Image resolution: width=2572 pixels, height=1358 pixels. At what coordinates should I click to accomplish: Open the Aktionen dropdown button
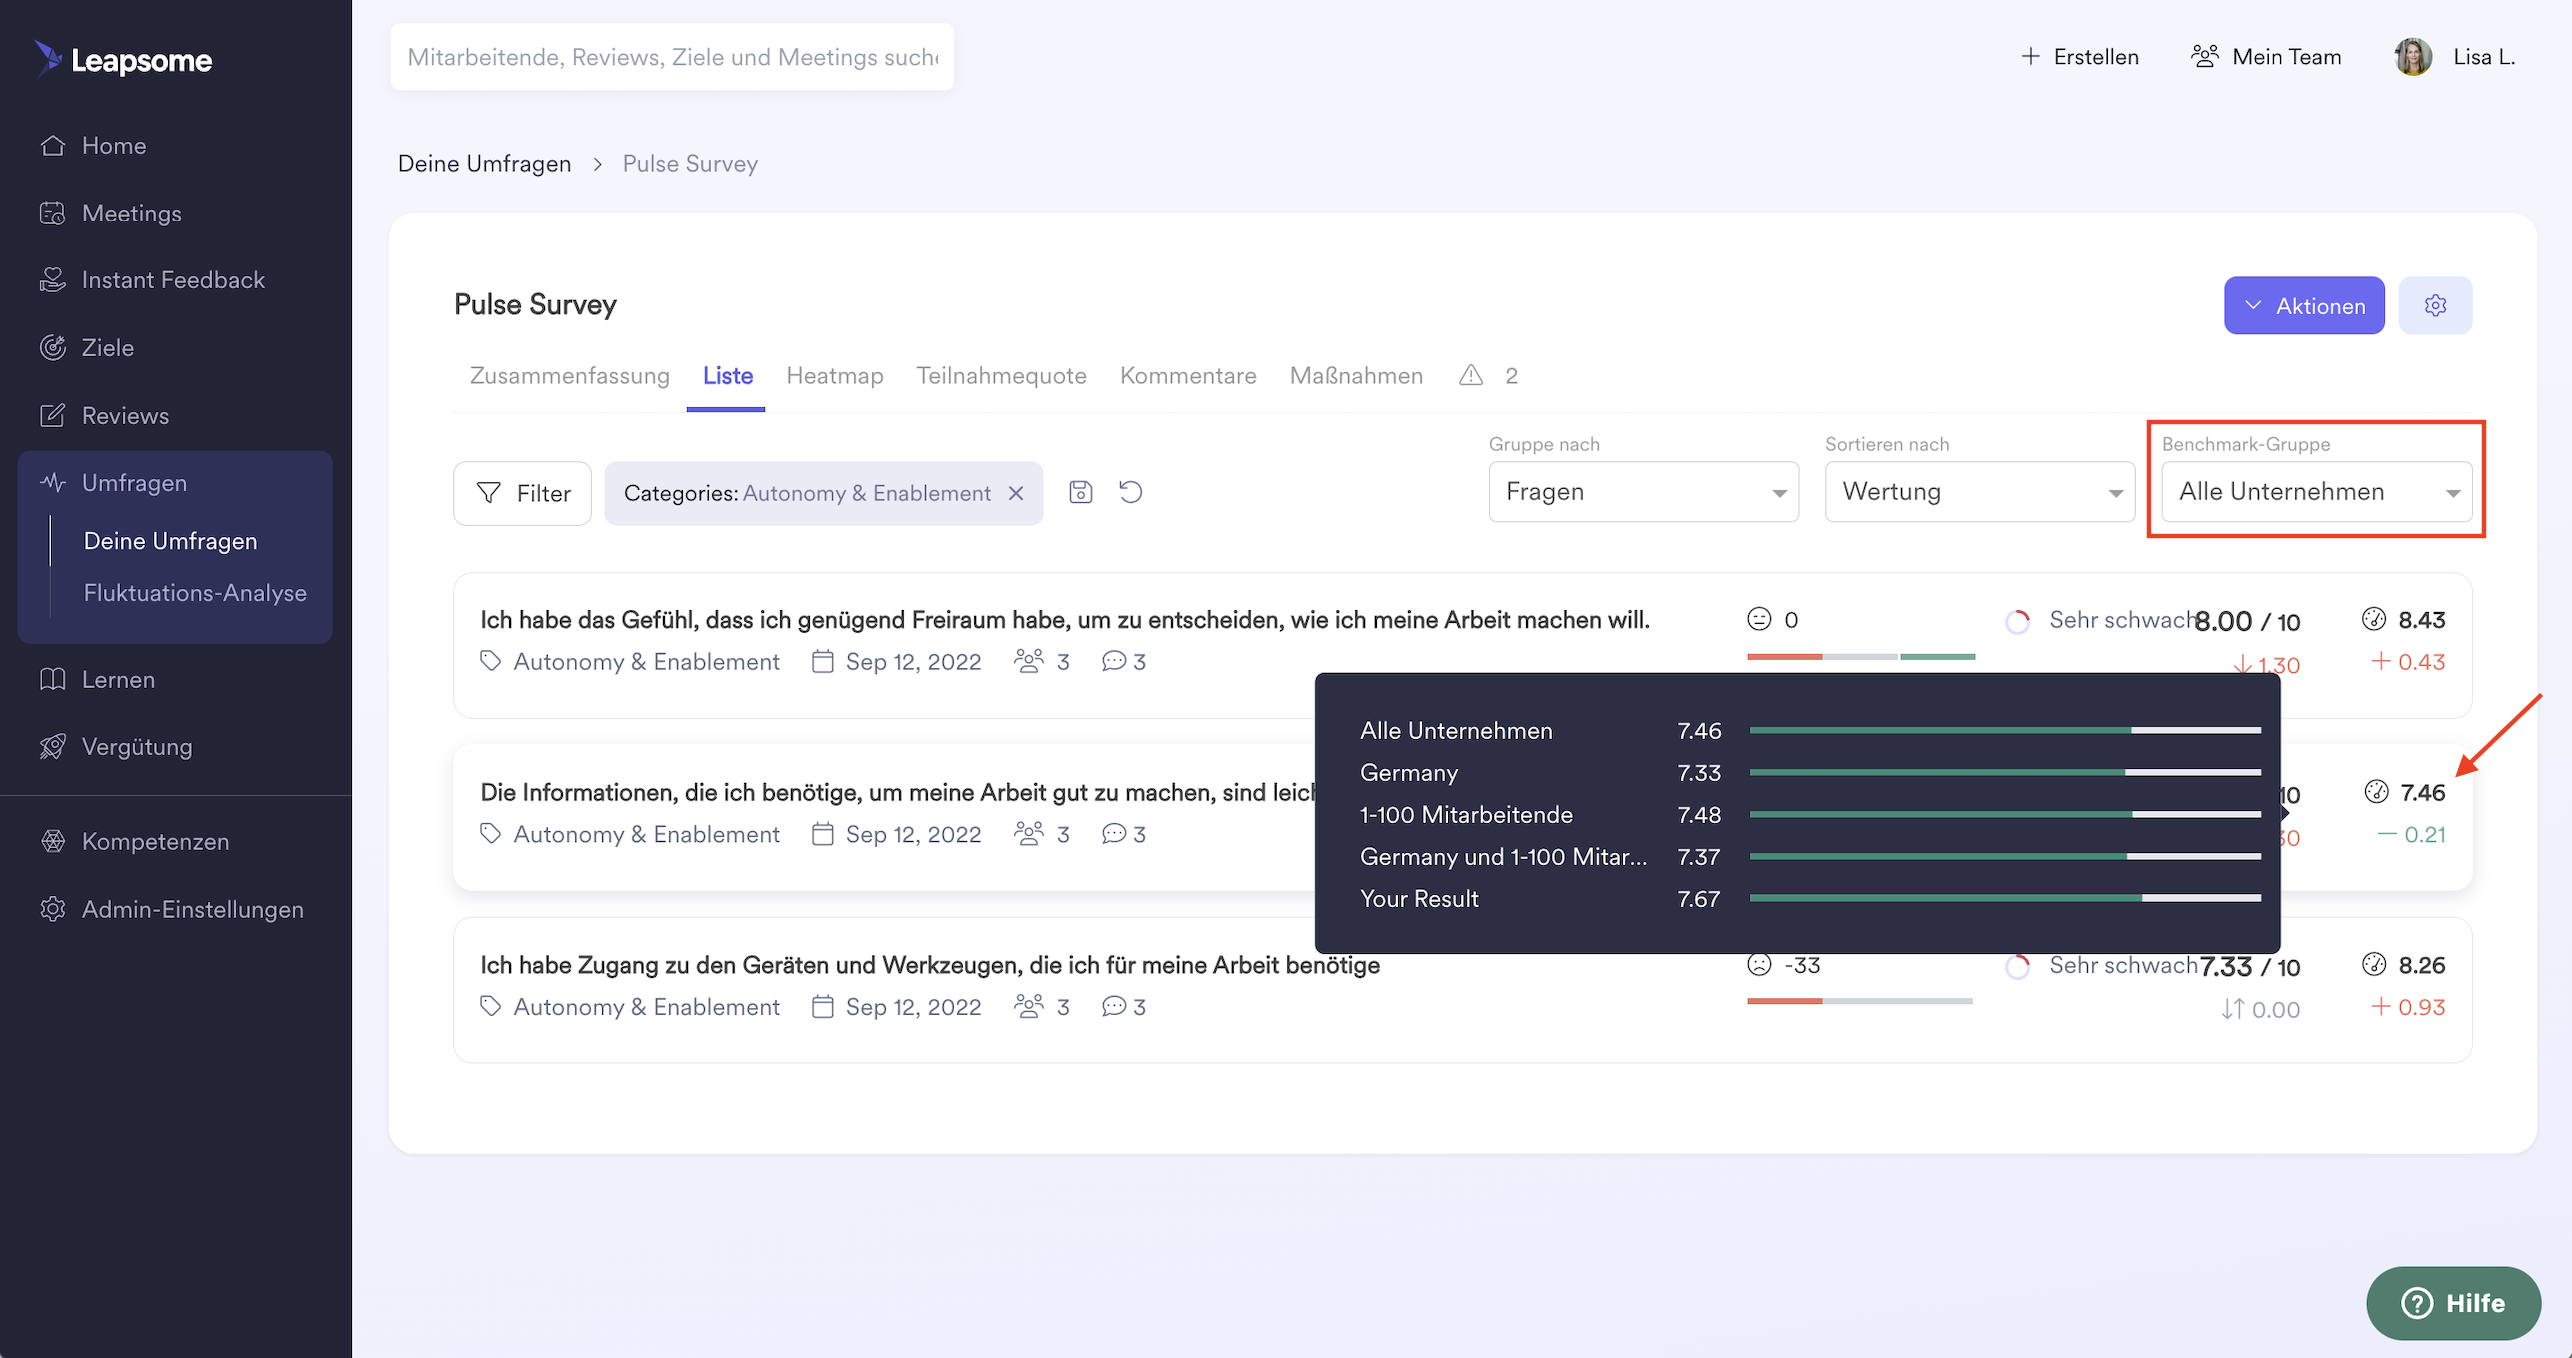click(2304, 306)
